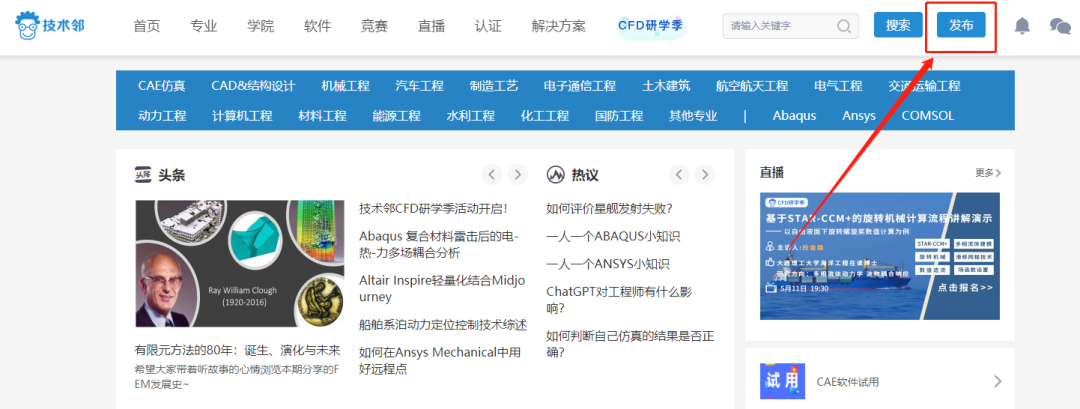The height and width of the screenshot is (409, 1080).
Task: Click the 热议 section icon
Action: [x=555, y=175]
